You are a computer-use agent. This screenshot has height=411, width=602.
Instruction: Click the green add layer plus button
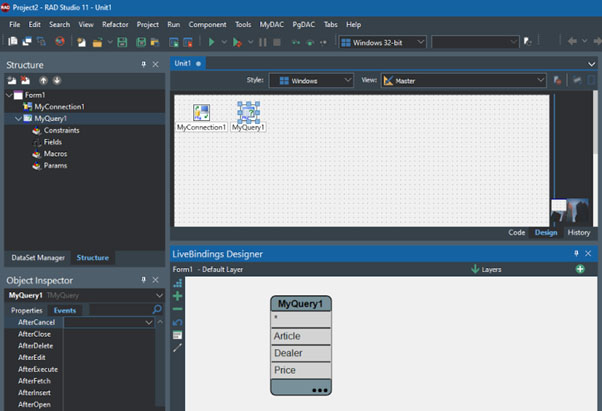point(580,269)
